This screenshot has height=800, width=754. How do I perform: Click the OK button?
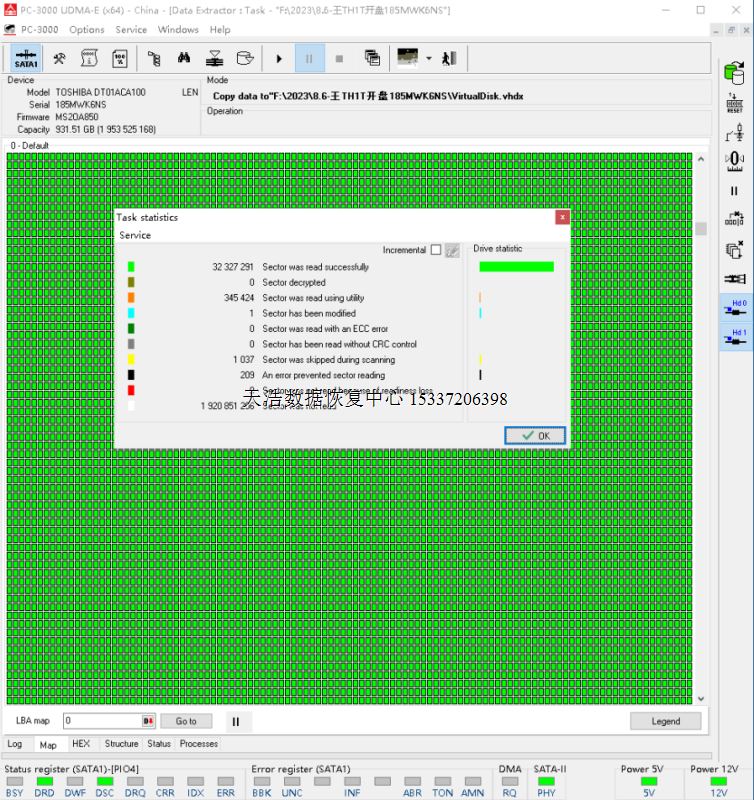[x=535, y=436]
